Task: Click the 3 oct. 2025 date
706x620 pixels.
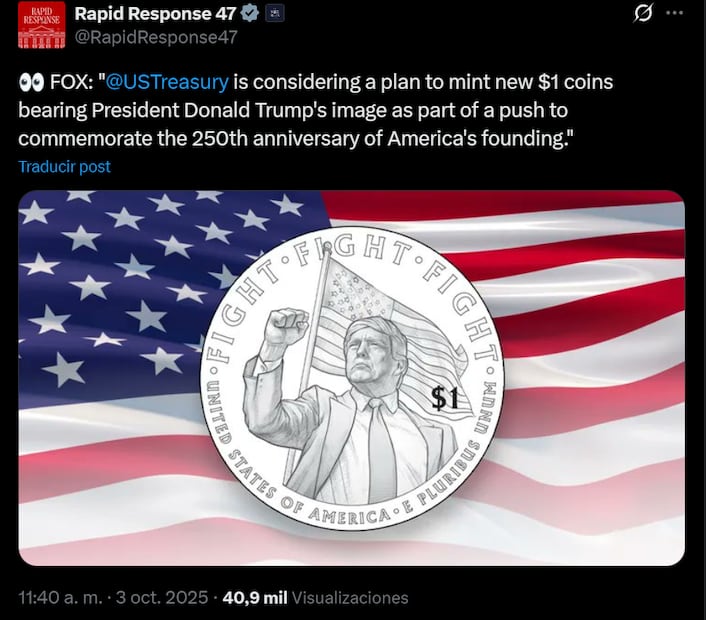Action: 162,598
